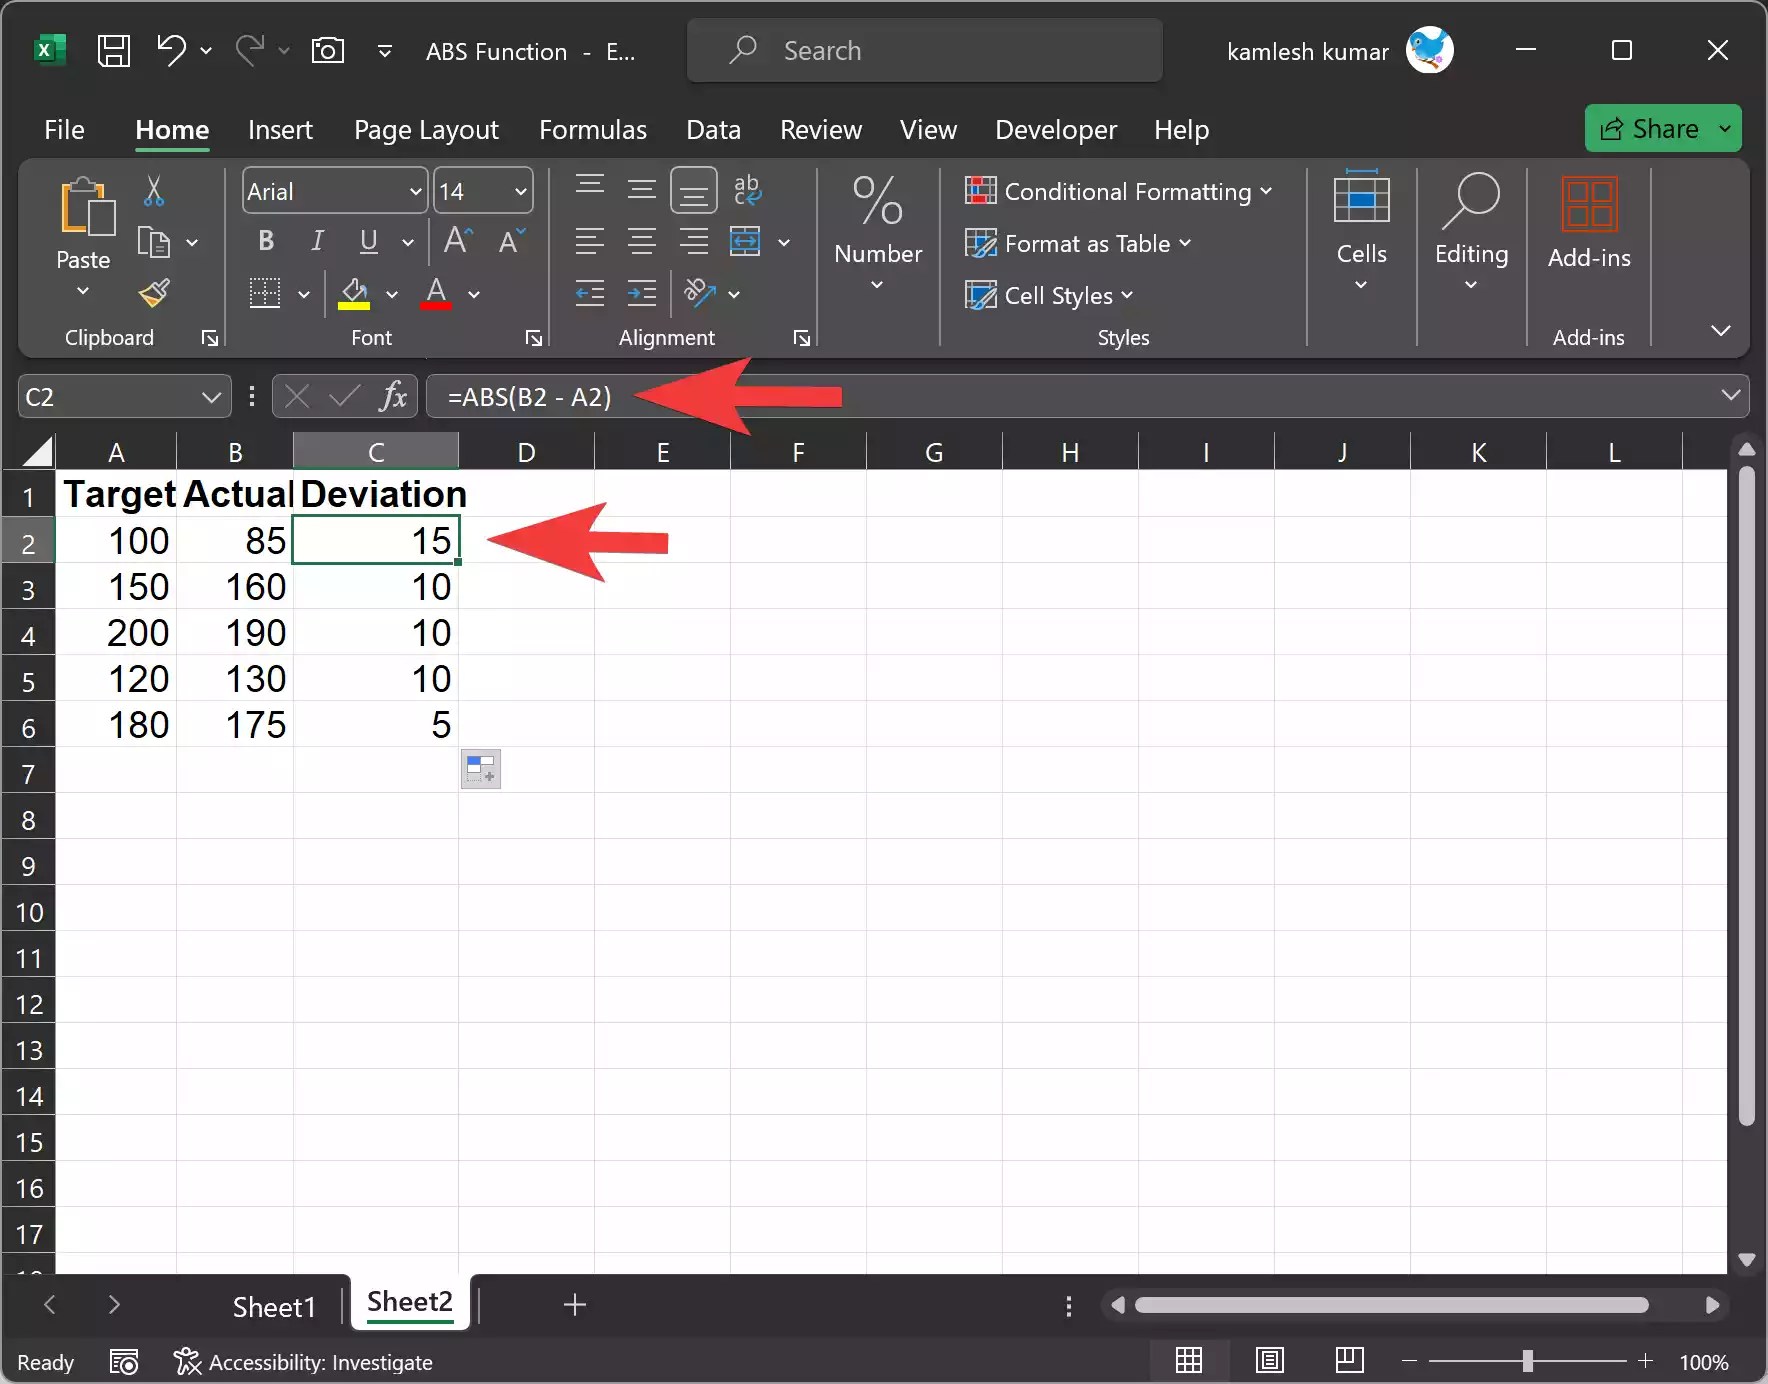Click the Share button

pyautogui.click(x=1662, y=128)
